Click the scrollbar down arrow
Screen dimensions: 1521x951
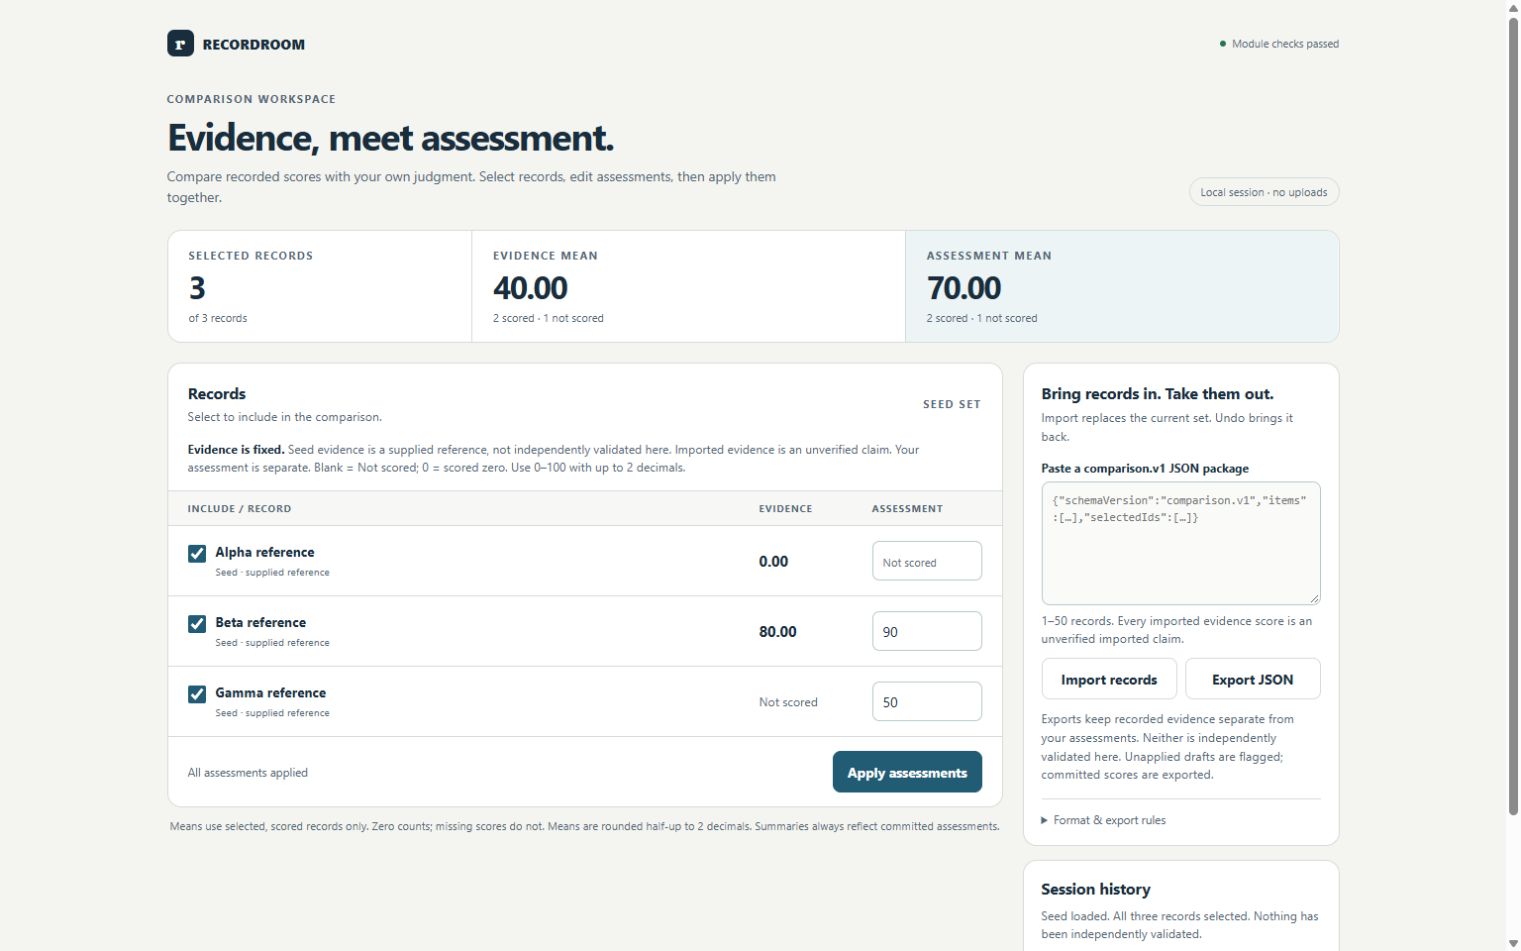[1513, 943]
